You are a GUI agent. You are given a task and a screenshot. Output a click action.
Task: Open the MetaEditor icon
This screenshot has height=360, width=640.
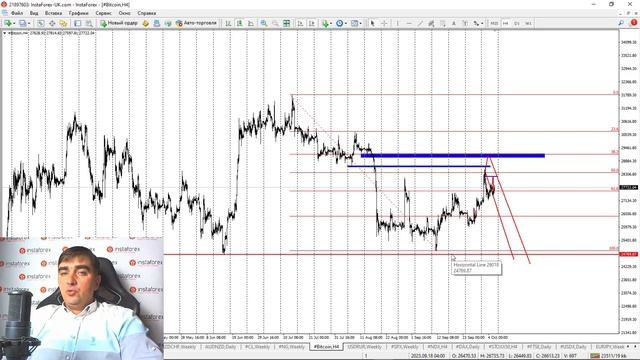pos(146,23)
